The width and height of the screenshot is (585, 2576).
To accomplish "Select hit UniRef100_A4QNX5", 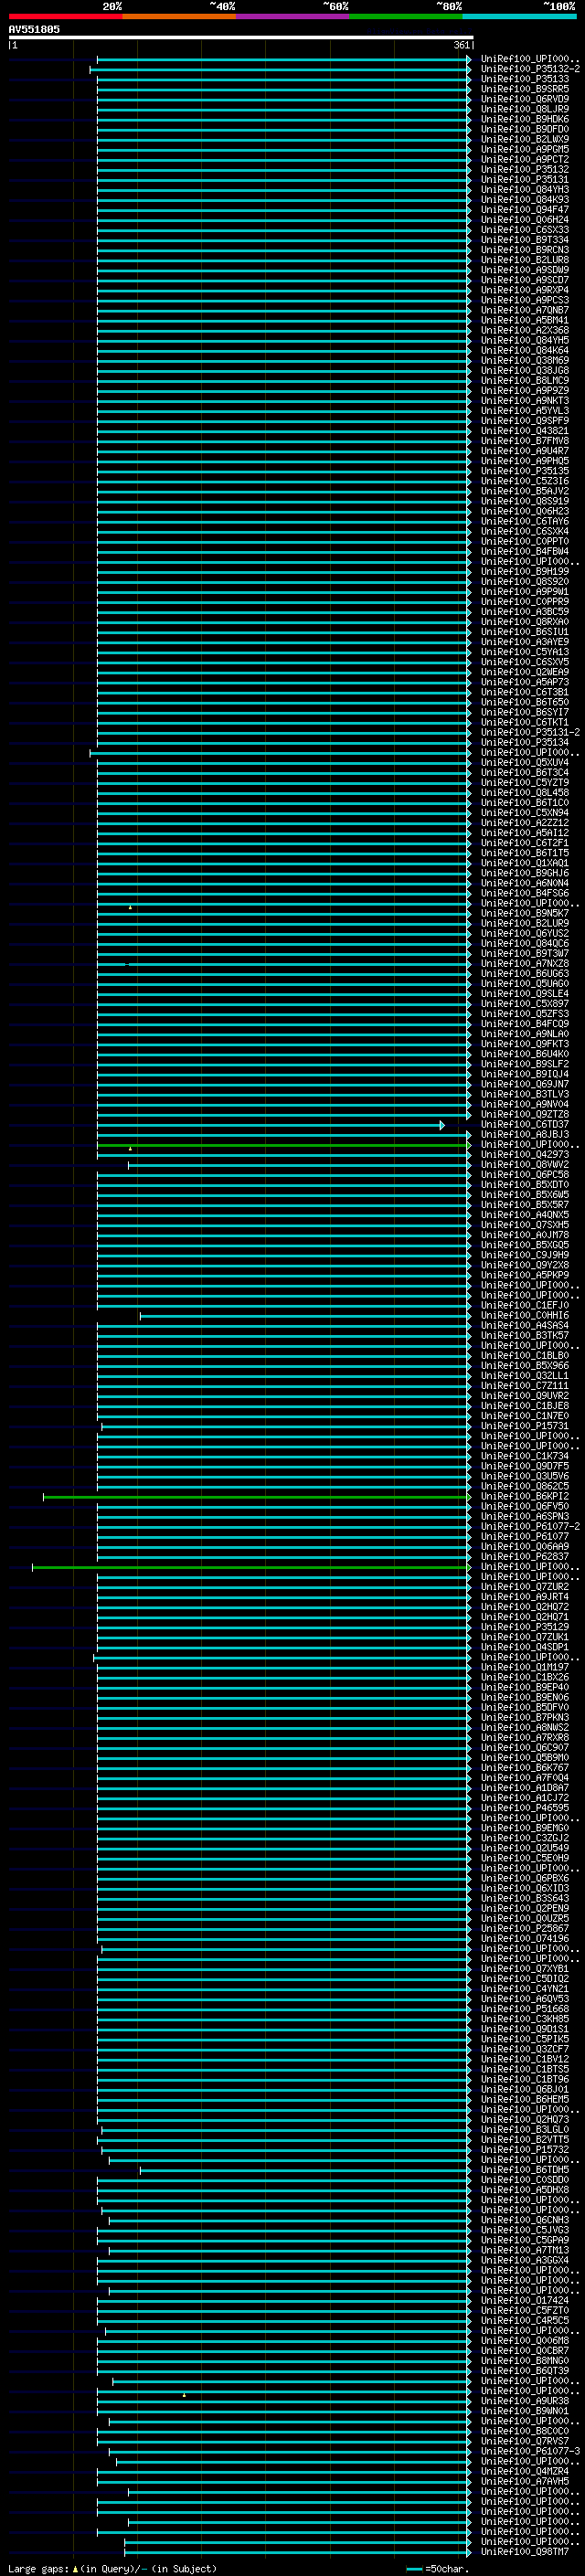I will click(x=525, y=1214).
